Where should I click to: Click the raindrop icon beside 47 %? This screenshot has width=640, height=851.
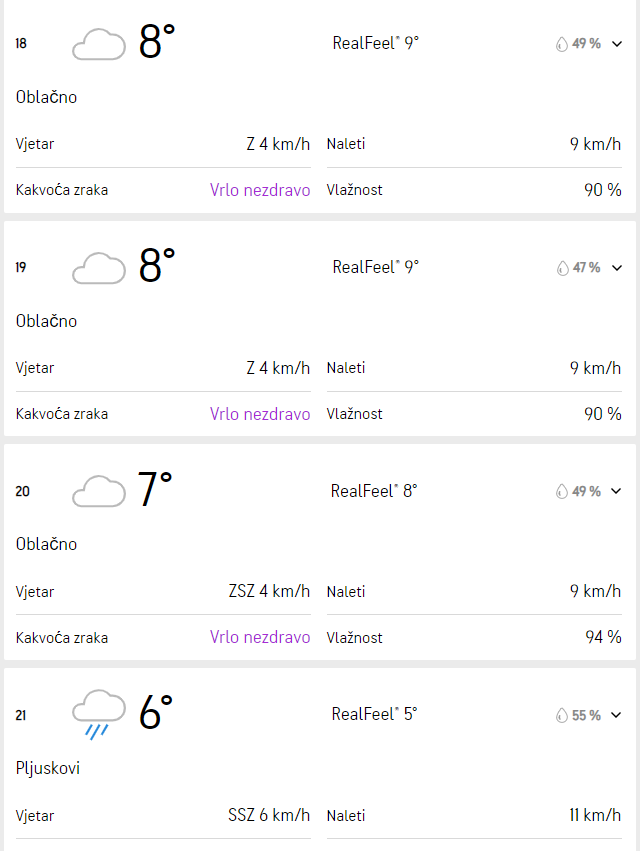[562, 268]
